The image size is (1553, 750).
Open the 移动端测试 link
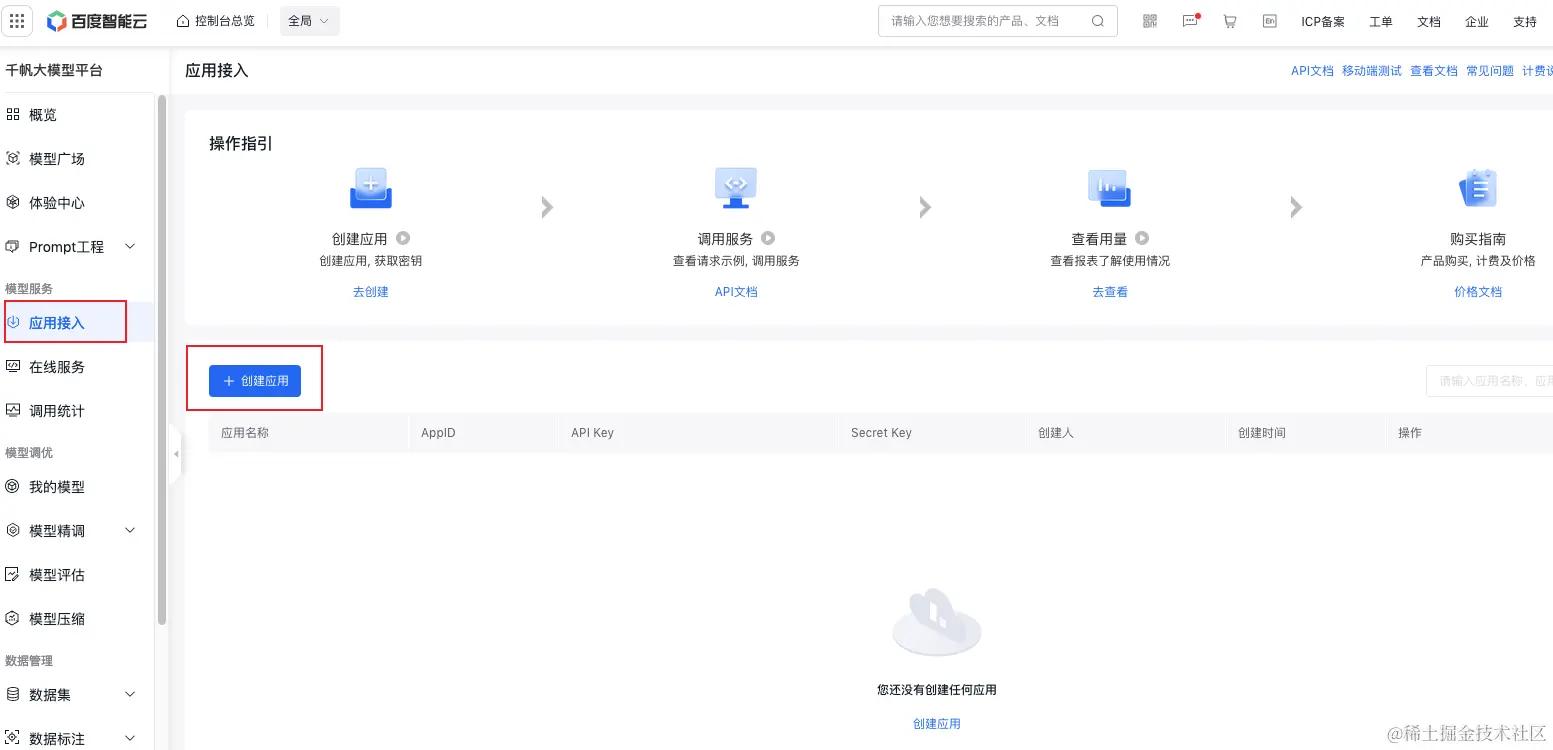pos(1372,71)
